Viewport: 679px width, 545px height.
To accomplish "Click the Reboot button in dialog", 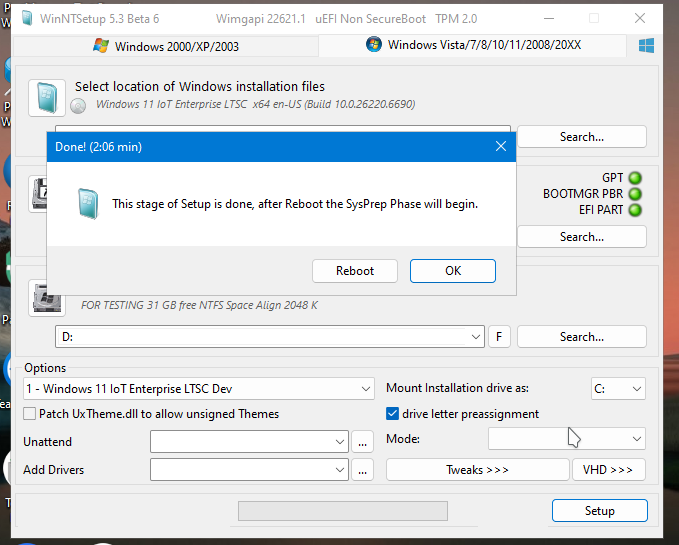I will tap(355, 271).
